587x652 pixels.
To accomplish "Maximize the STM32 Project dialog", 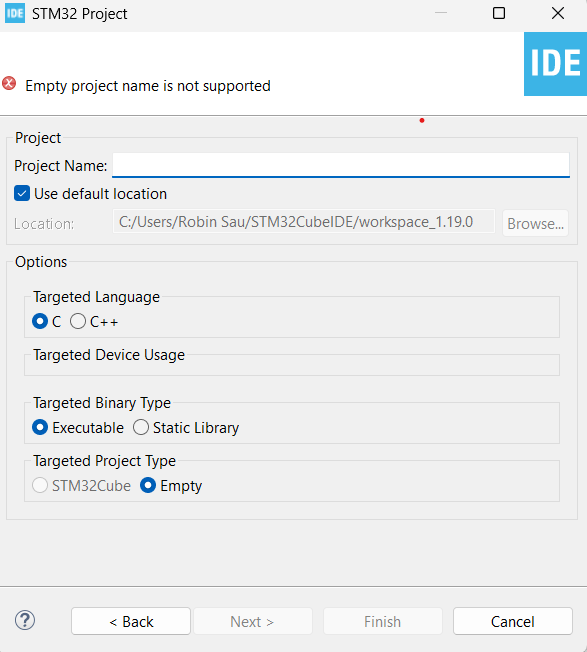I will coord(499,13).
